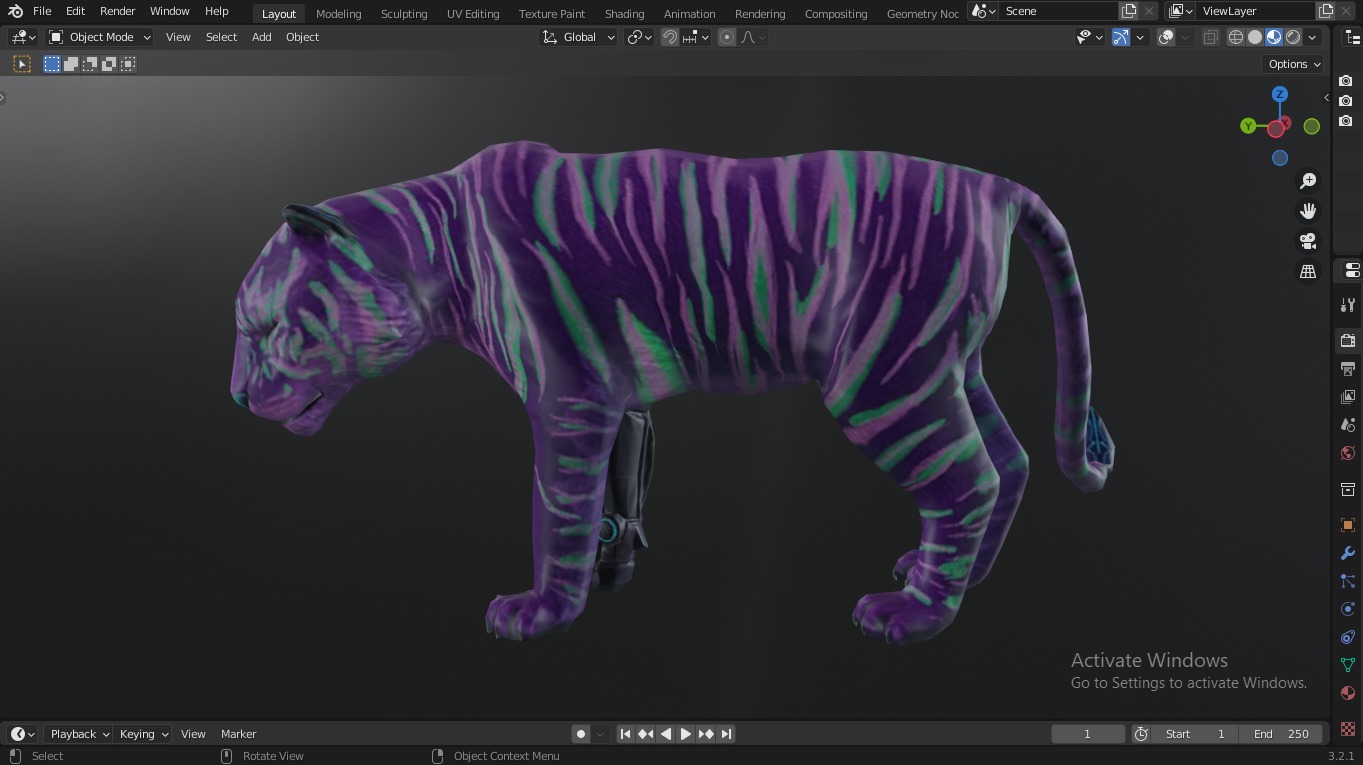Choose the extend selection mode icon
The width and height of the screenshot is (1363, 765).
coord(71,64)
